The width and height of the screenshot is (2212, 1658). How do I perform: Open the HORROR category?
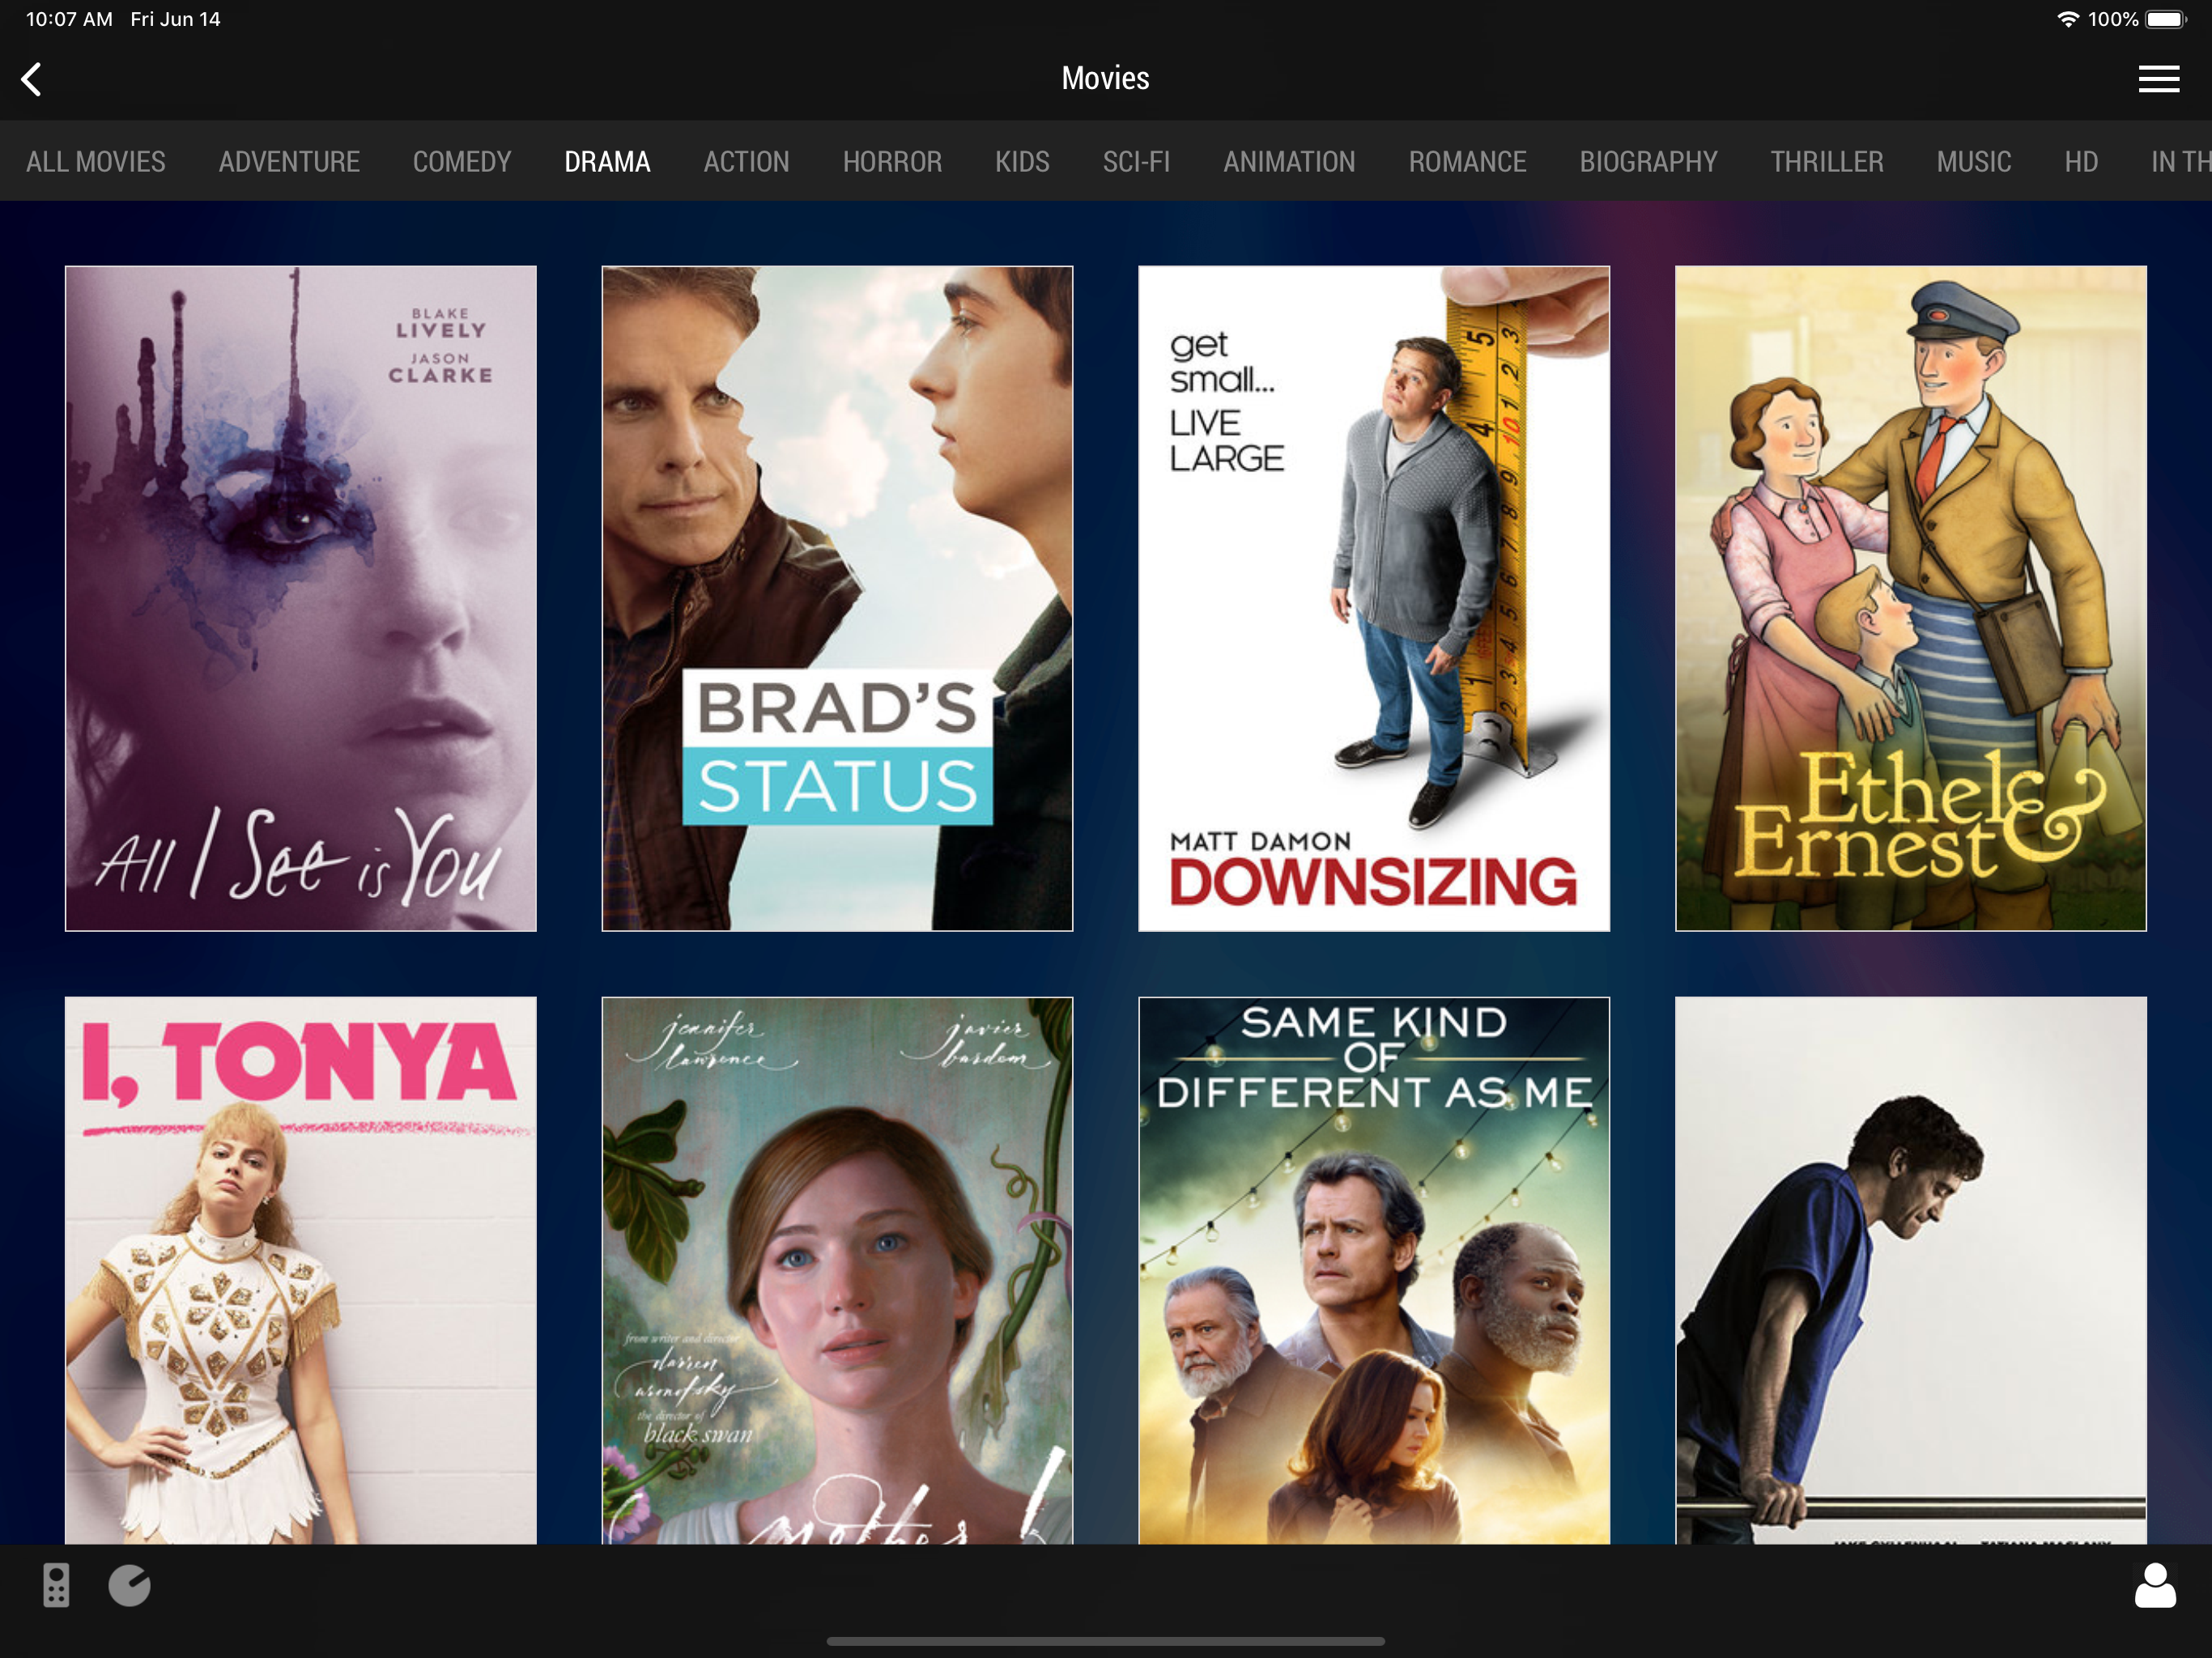[x=892, y=162]
